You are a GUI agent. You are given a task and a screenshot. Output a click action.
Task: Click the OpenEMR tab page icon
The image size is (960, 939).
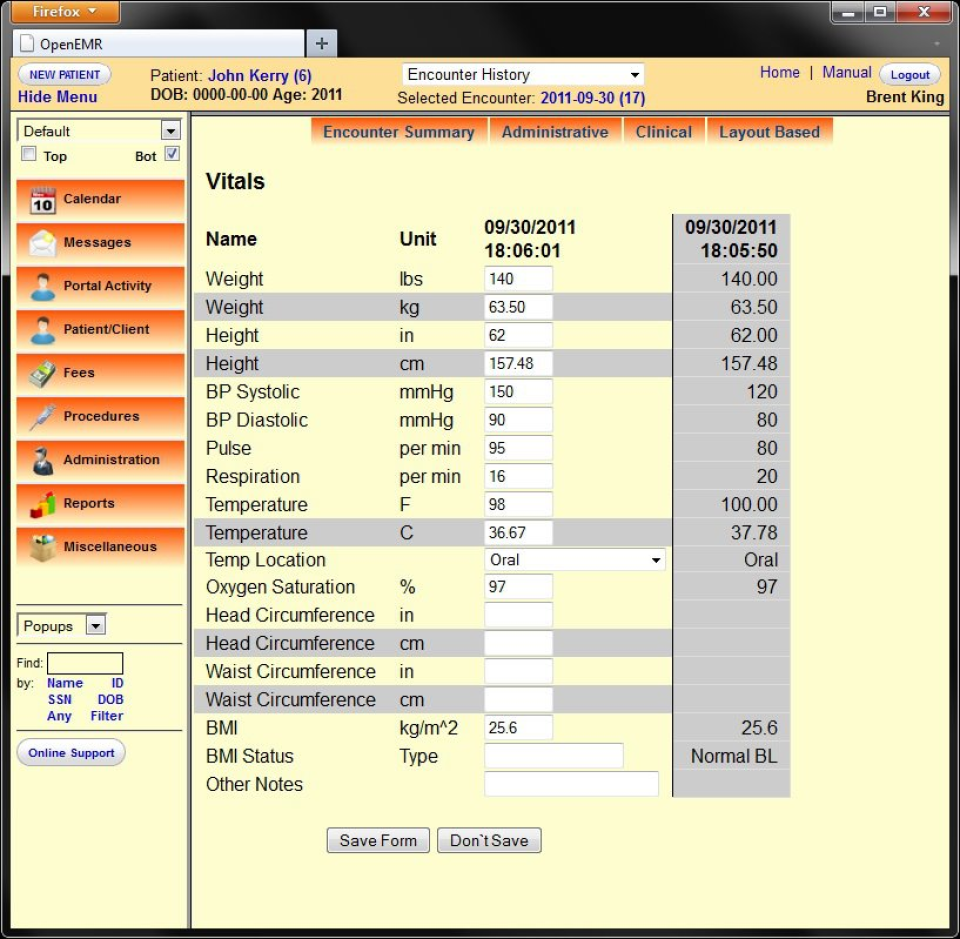click(26, 43)
